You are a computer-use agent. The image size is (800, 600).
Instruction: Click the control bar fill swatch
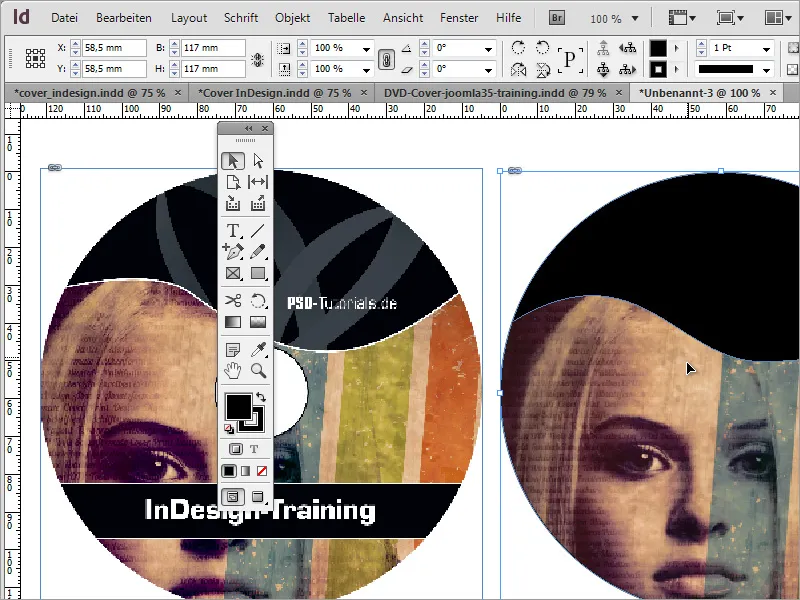click(x=658, y=48)
